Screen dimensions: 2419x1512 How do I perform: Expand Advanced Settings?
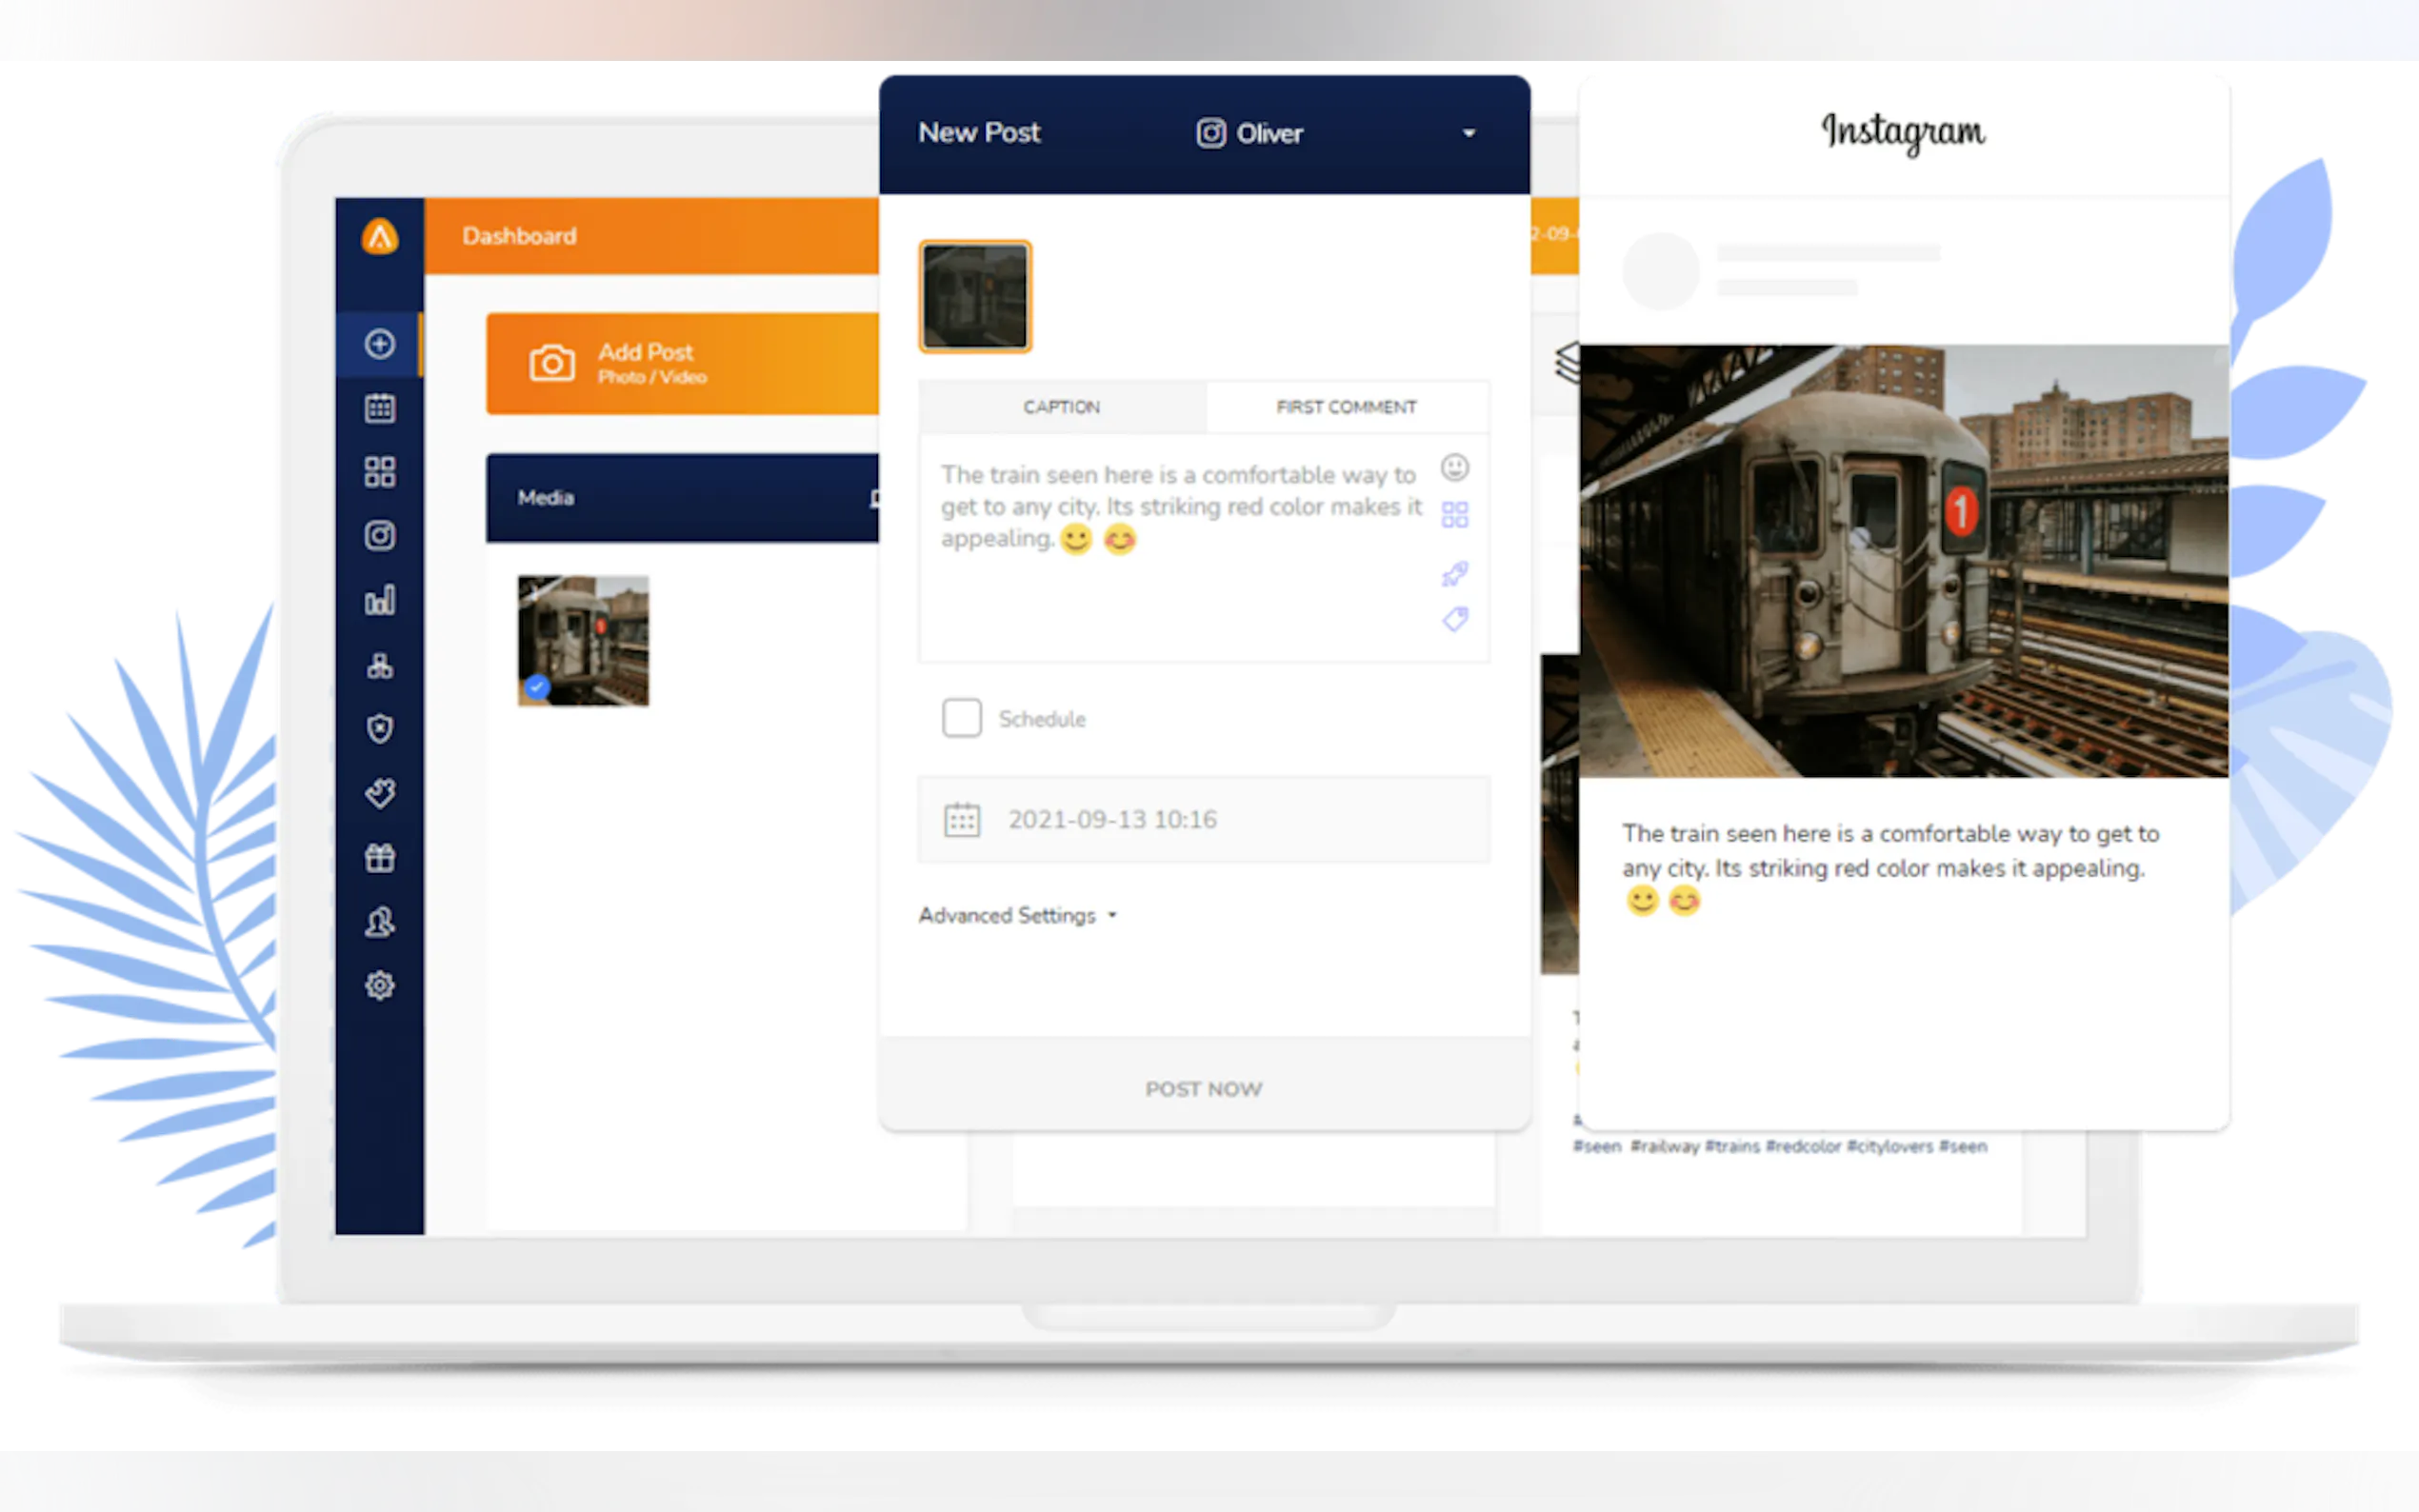point(1016,915)
